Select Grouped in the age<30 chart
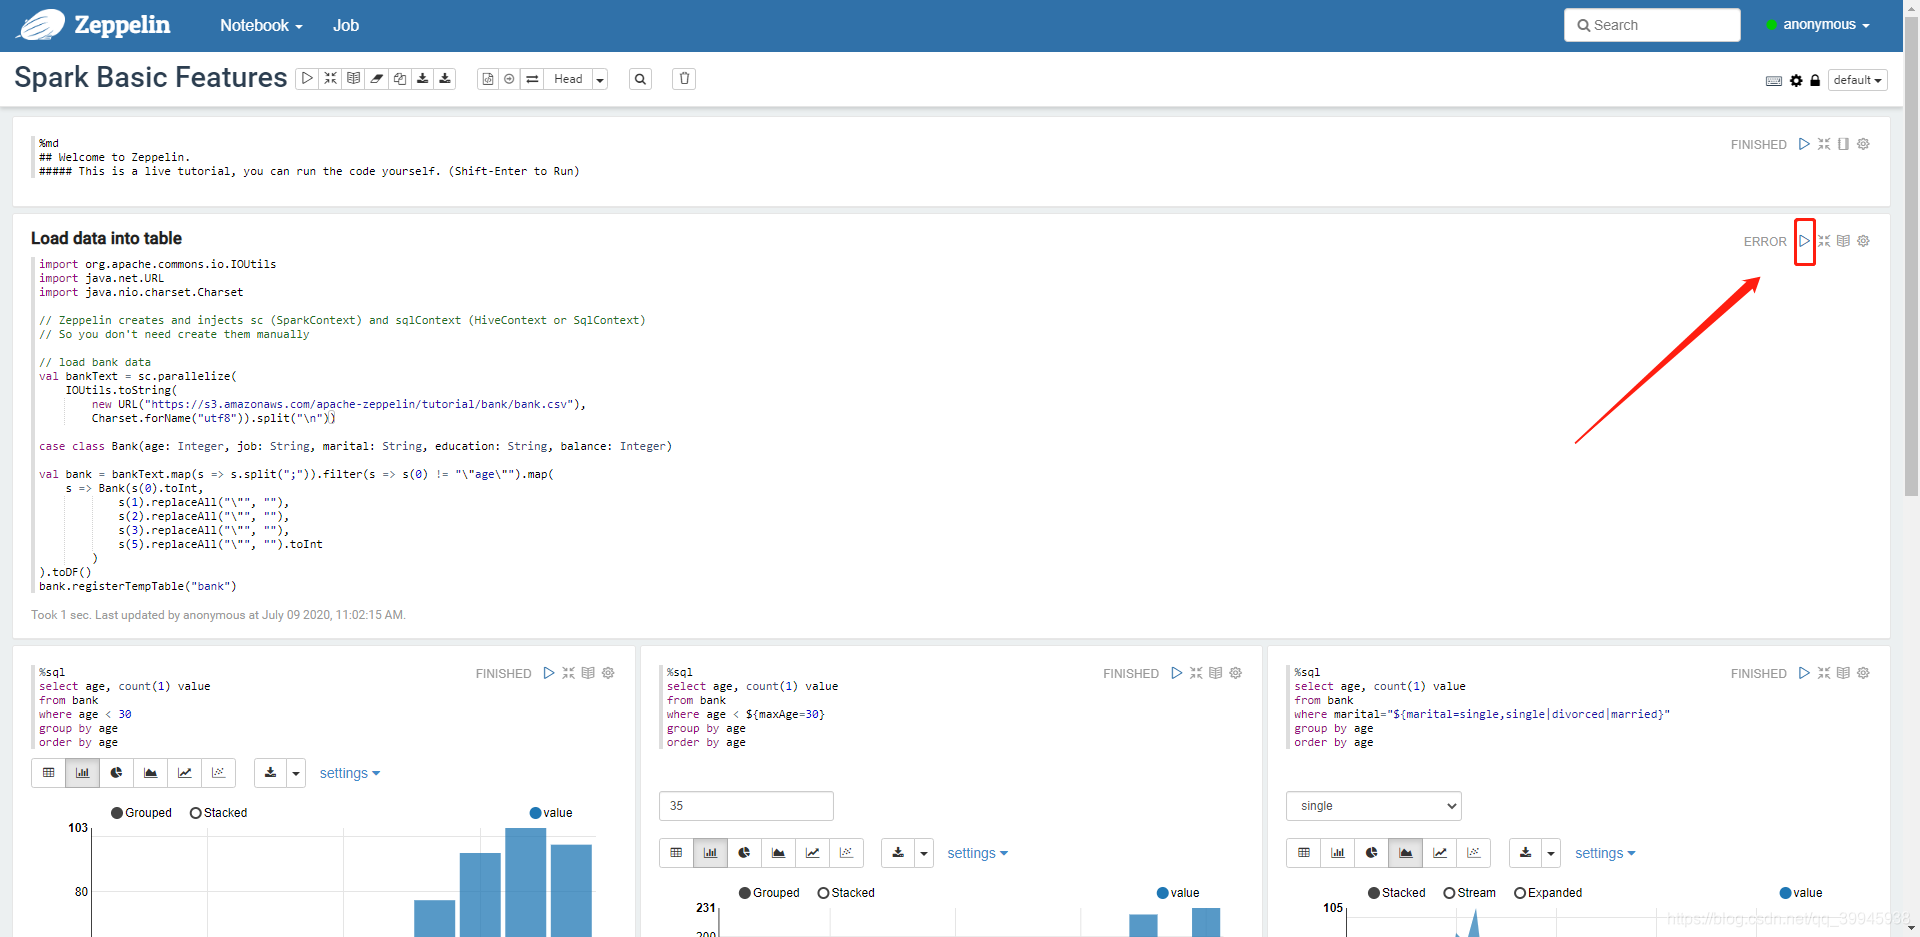 (x=141, y=813)
